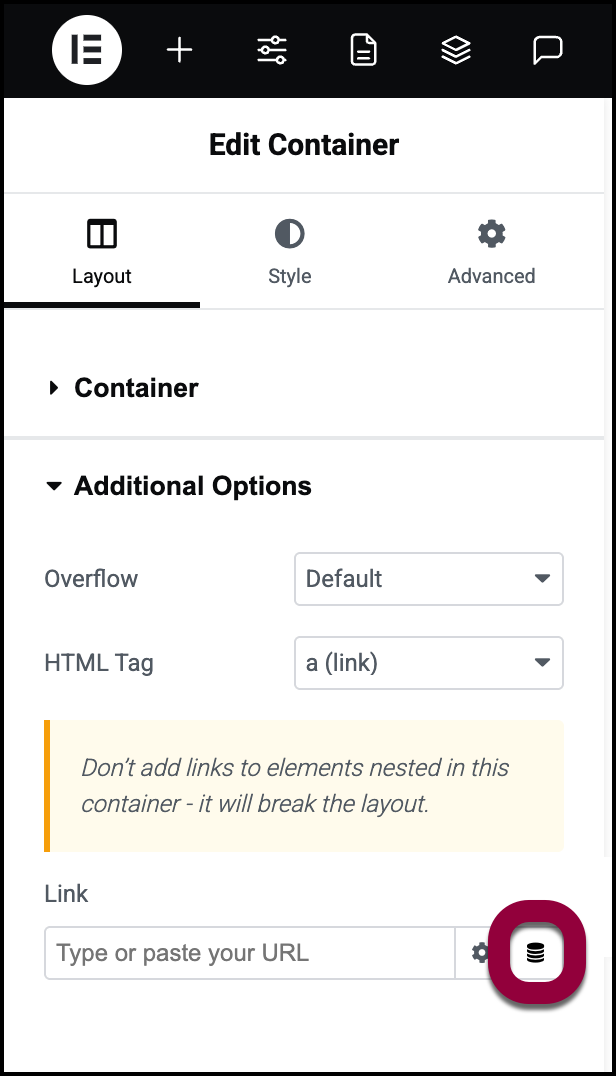The height and width of the screenshot is (1076, 616).
Task: Click the dynamic tags database icon
Action: pyautogui.click(x=536, y=953)
